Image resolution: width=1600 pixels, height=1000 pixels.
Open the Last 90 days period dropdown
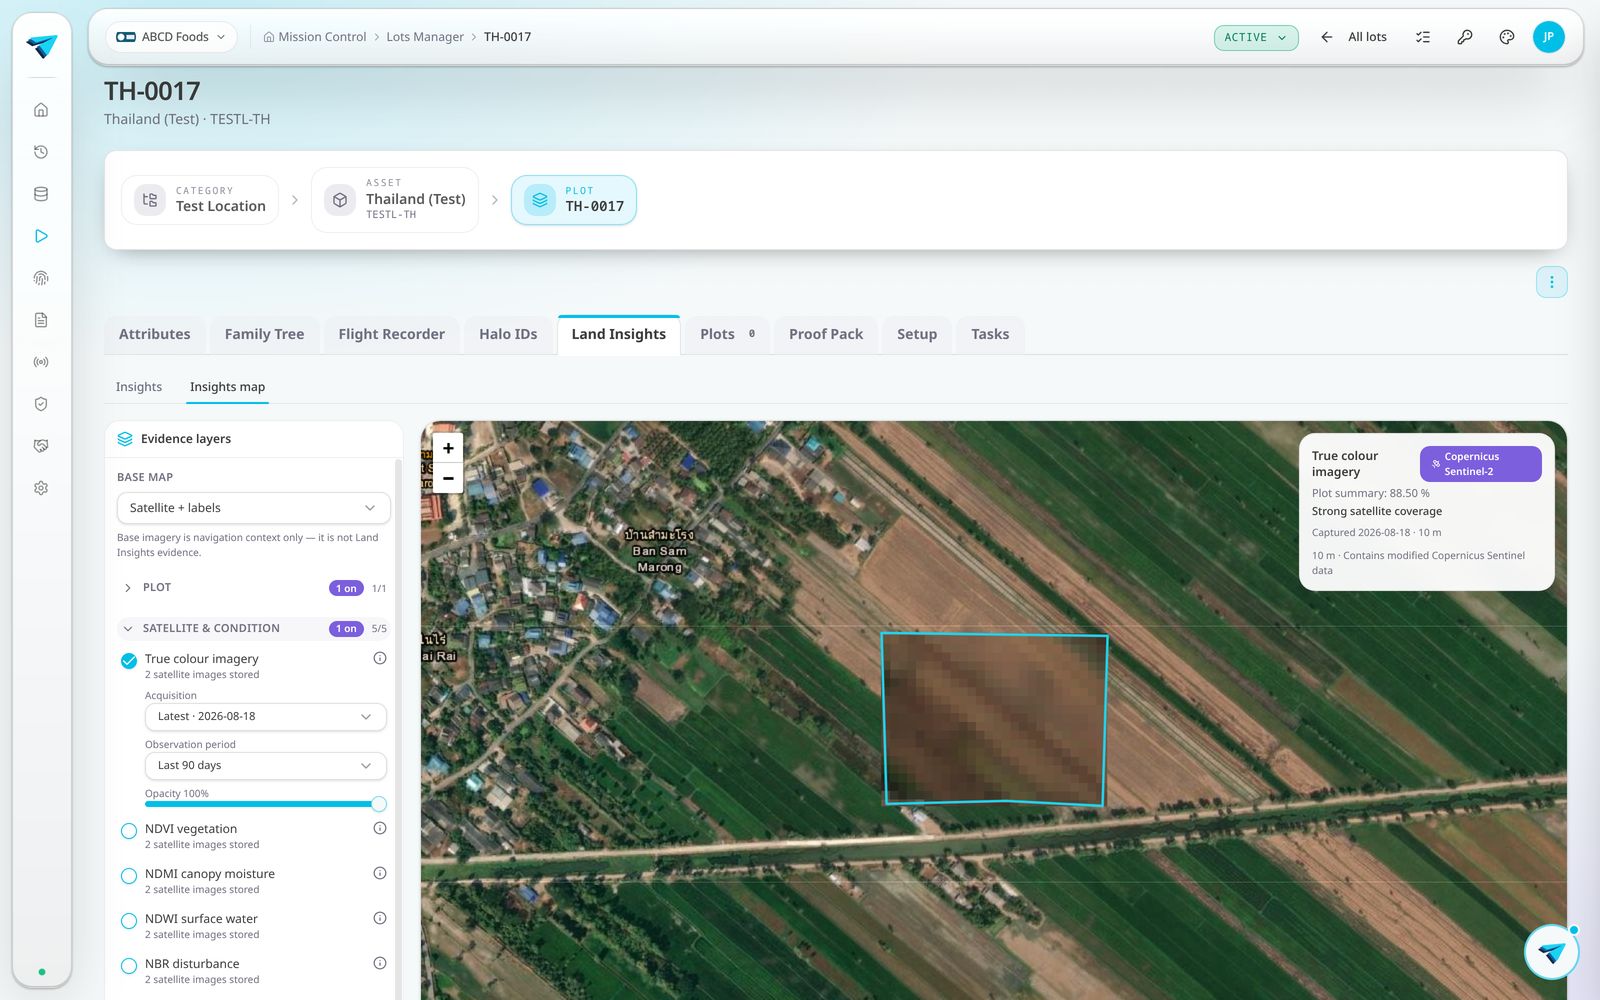pos(265,766)
